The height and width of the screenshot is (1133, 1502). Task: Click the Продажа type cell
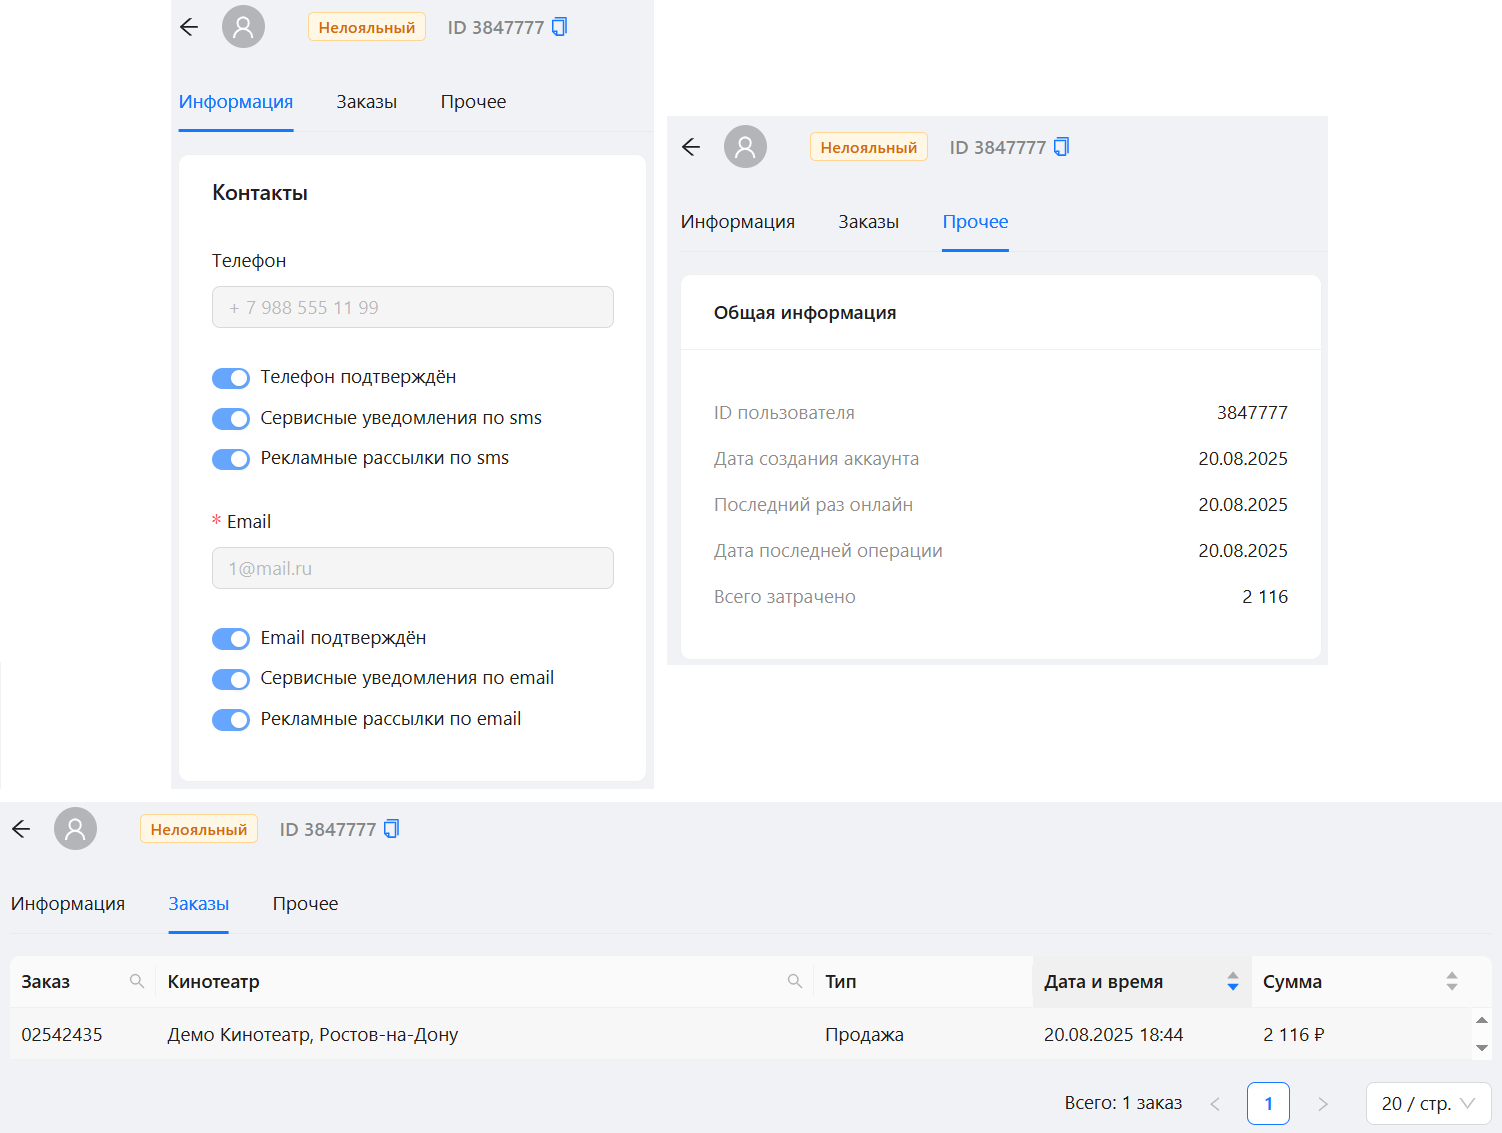point(864,1035)
